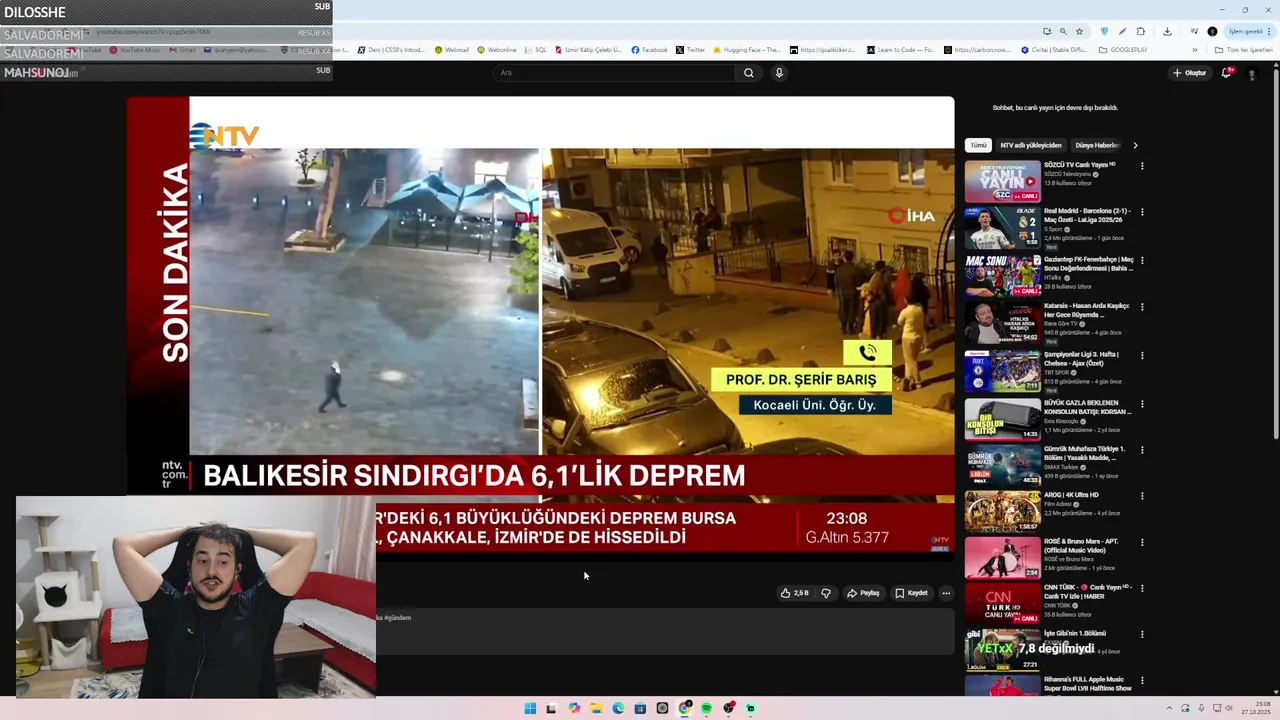Open SÖZCÜ TV Canlı Yayını thumbnail
Viewport: 1280px width, 720px height.
pos(1002,182)
